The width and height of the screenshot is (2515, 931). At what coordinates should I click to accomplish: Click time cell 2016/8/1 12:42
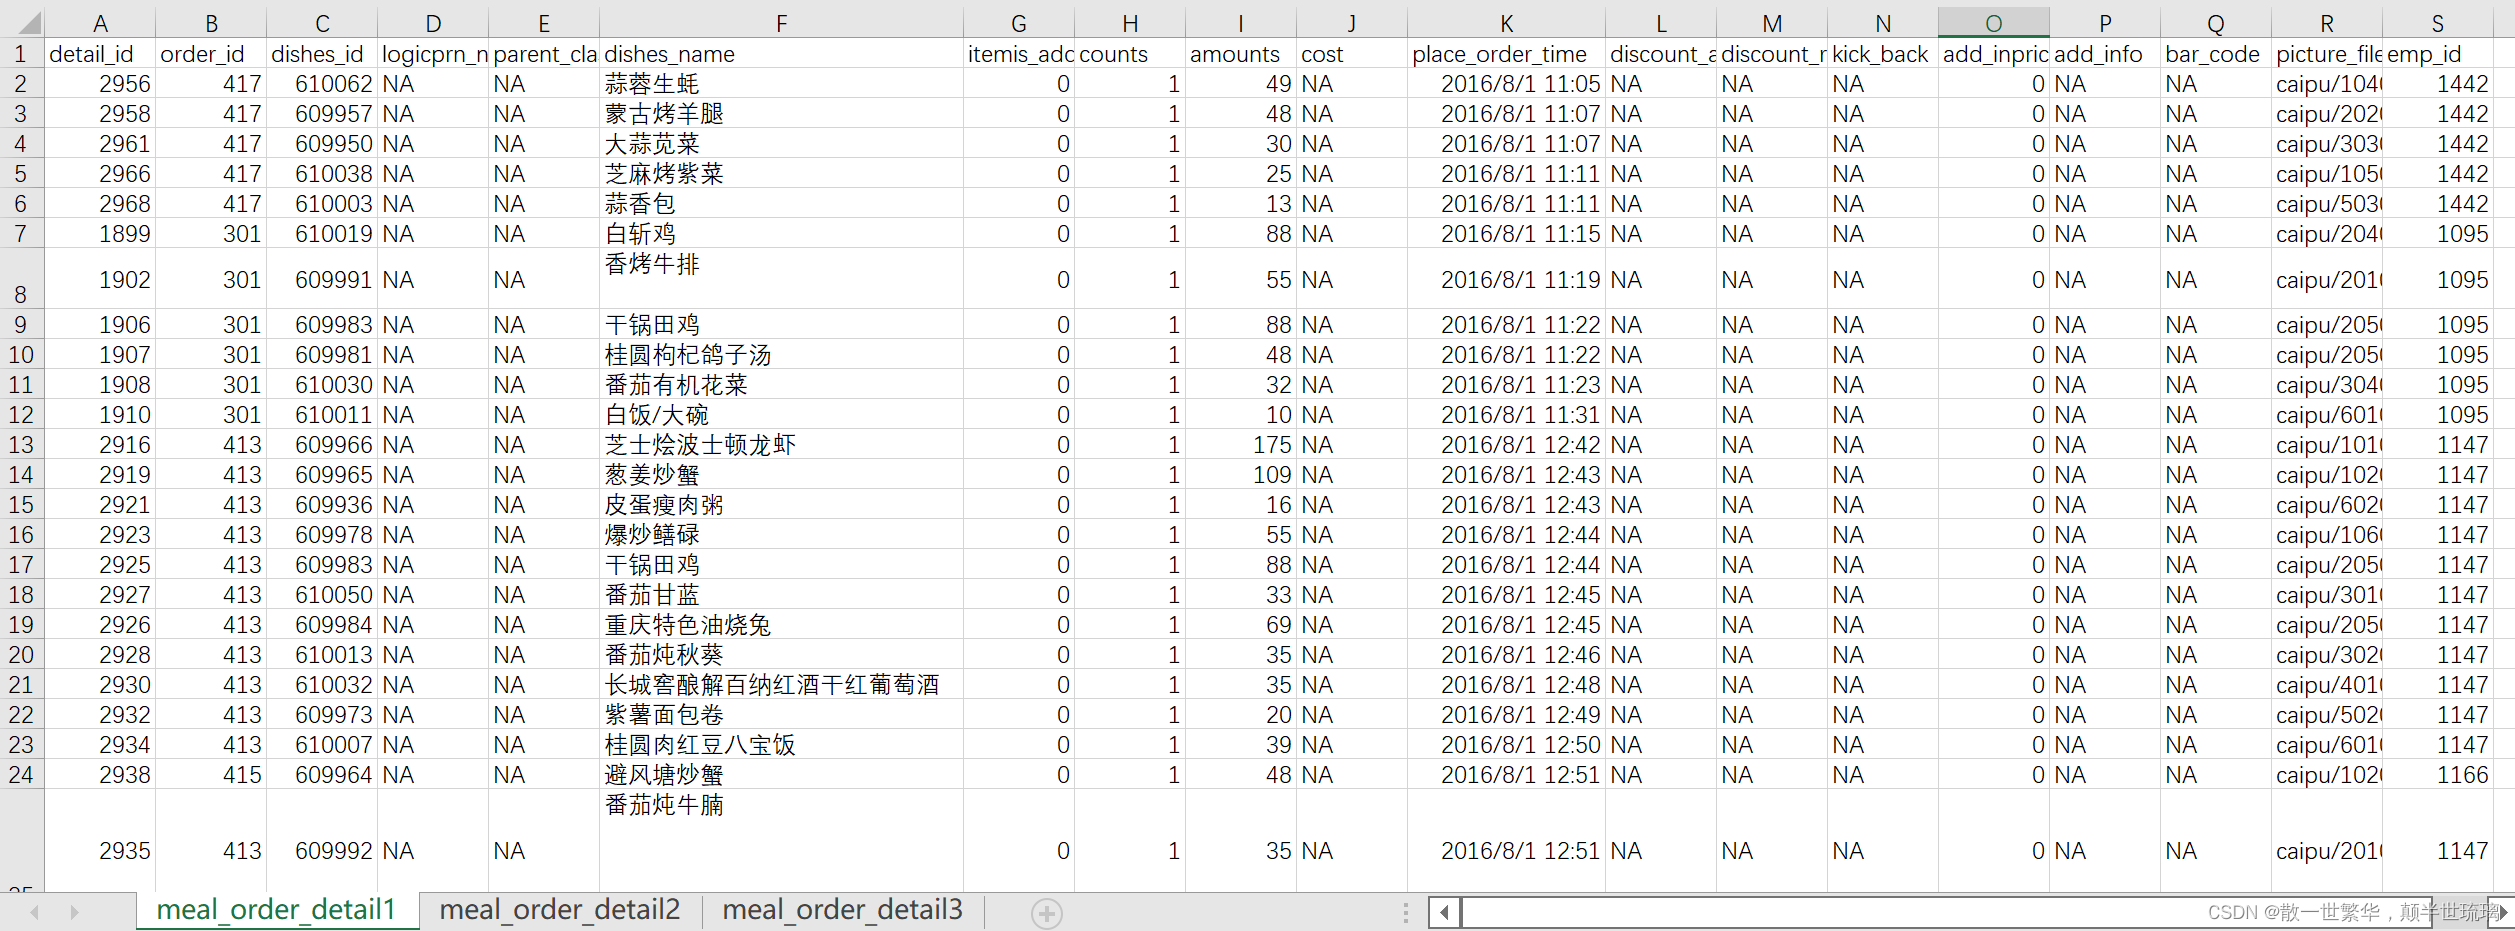(x=1506, y=445)
